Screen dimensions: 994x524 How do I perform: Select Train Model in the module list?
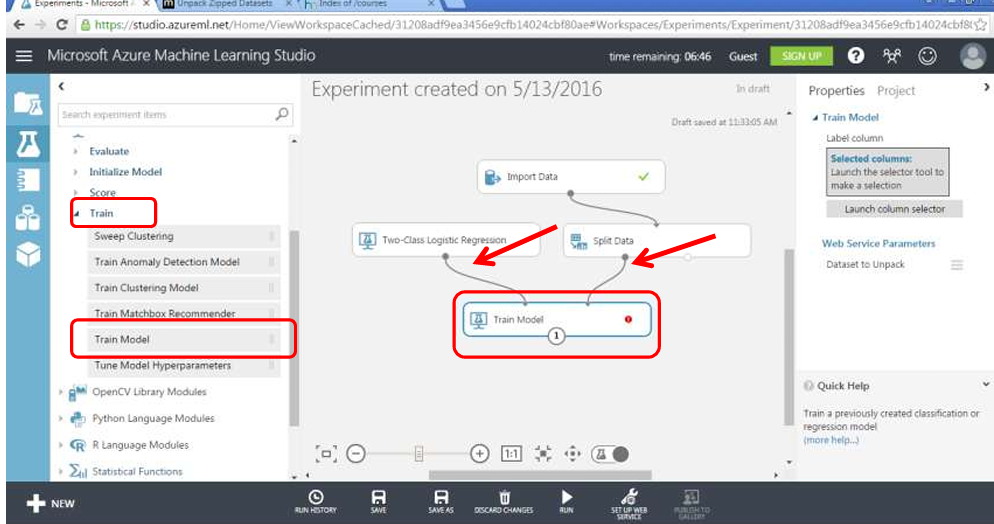(x=123, y=339)
